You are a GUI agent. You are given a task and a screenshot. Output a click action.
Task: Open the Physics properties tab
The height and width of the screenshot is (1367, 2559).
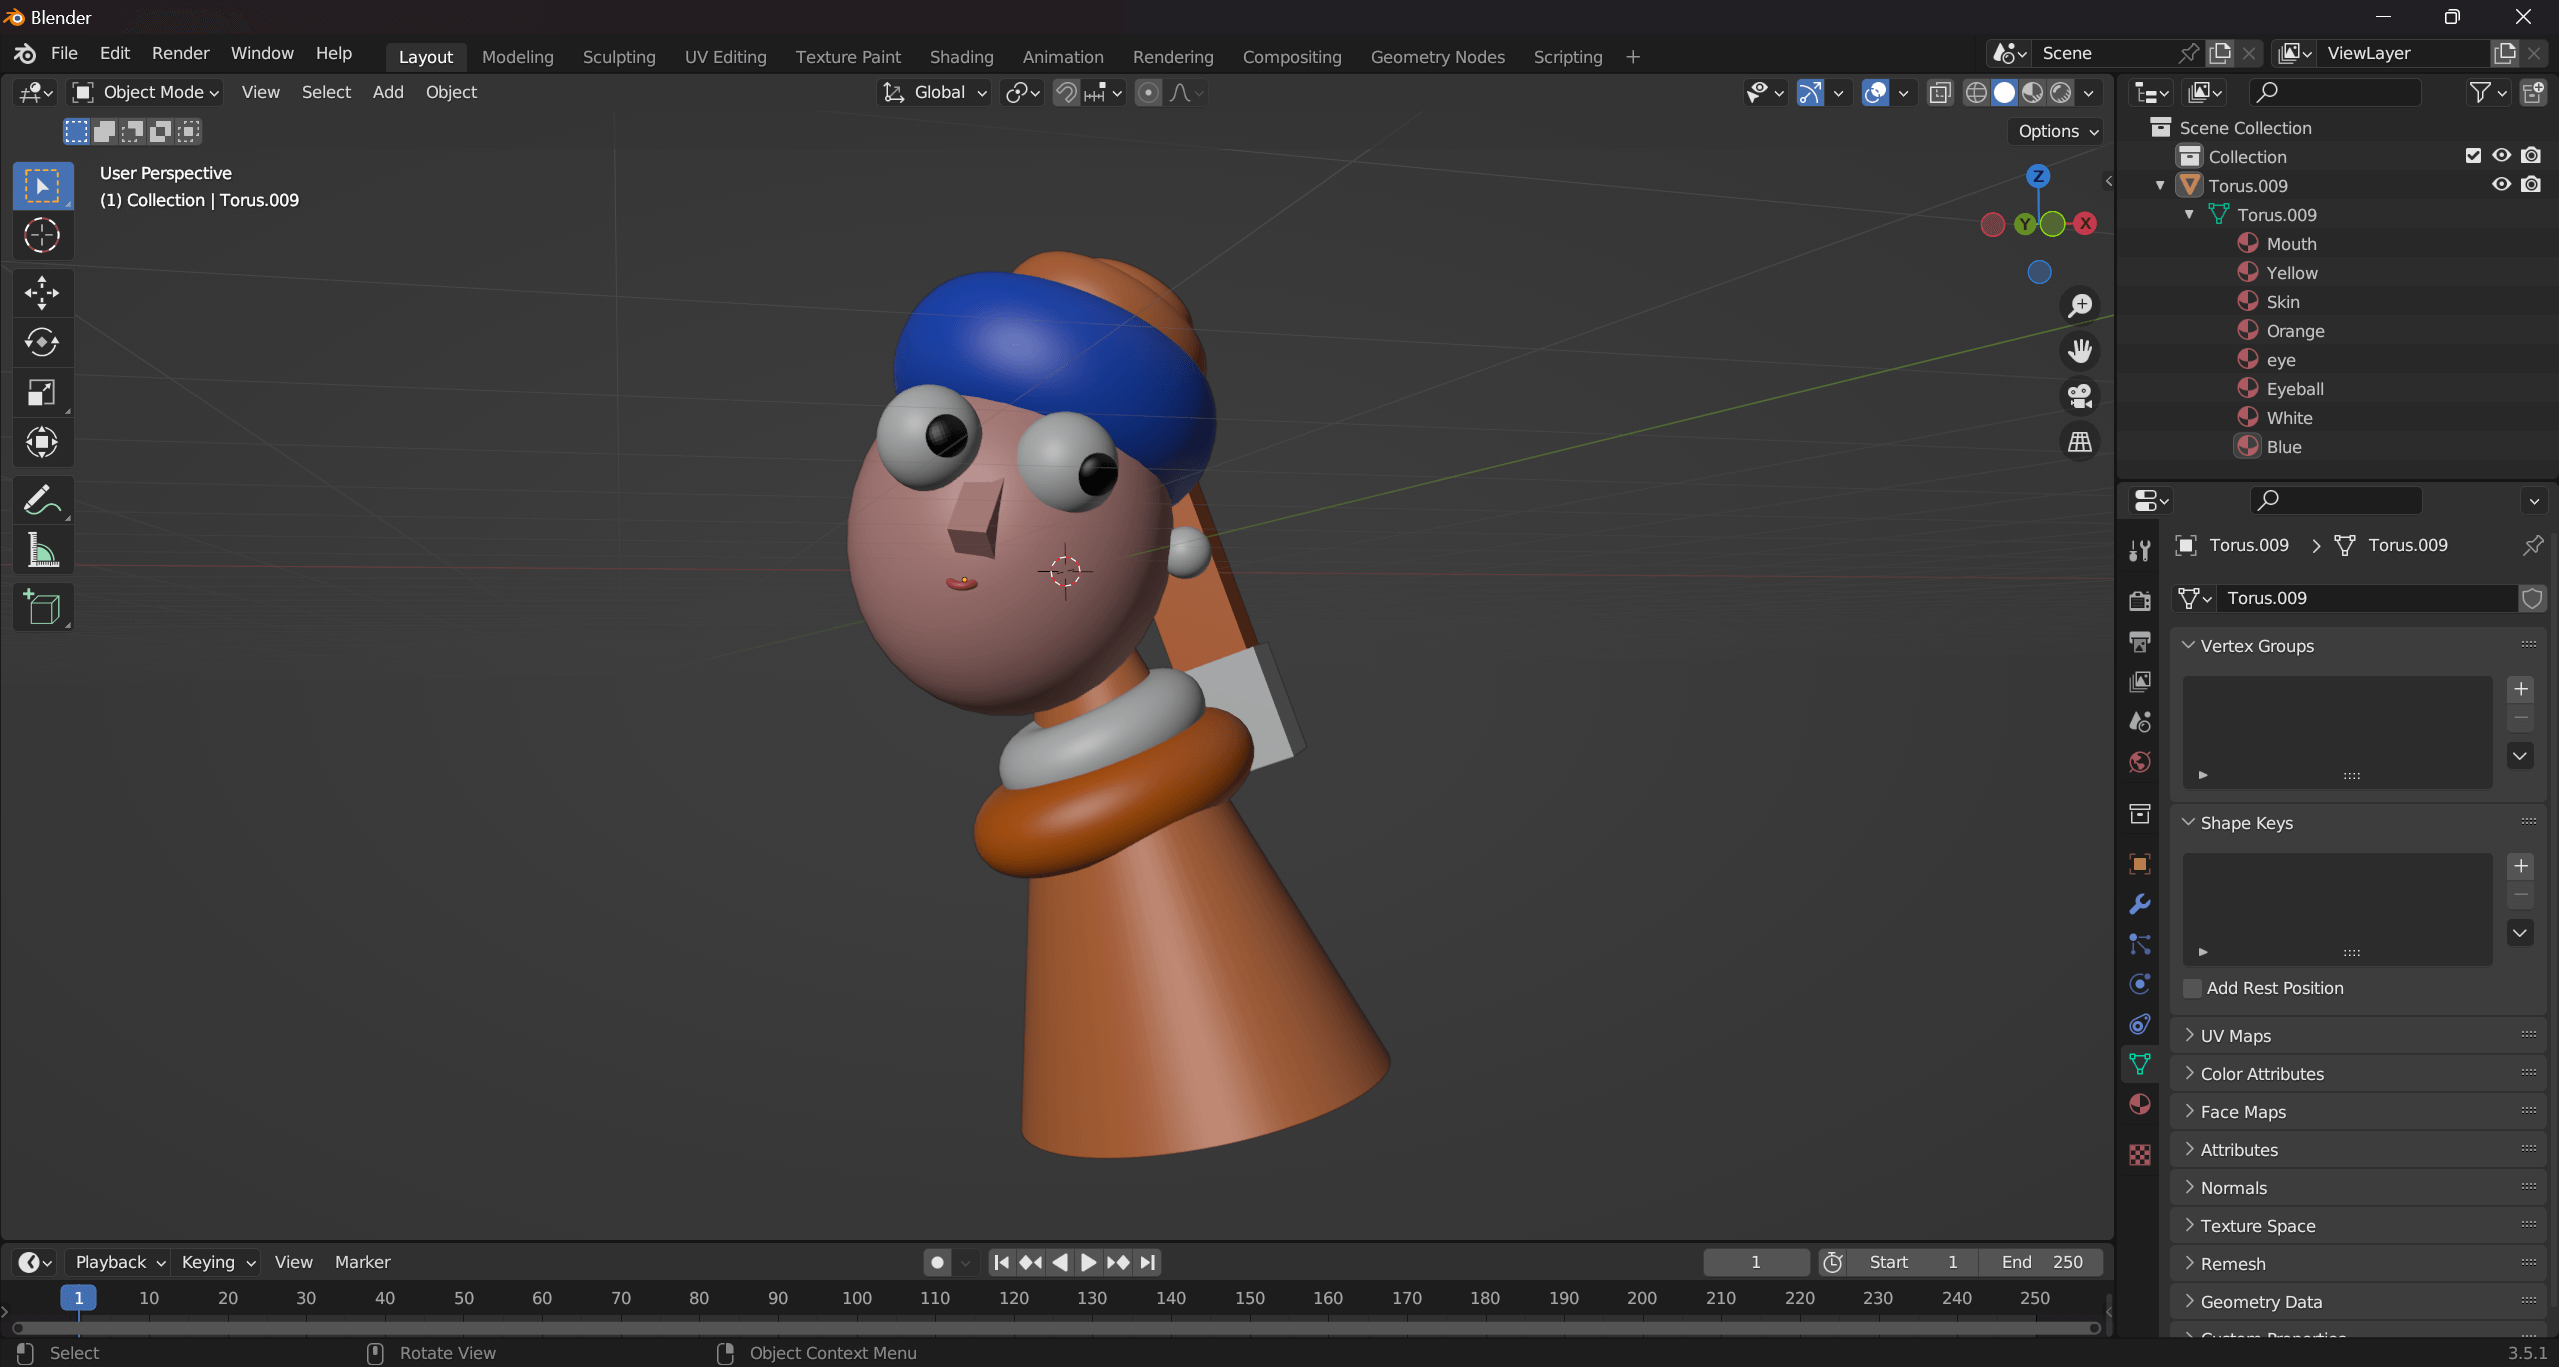pos(2140,985)
